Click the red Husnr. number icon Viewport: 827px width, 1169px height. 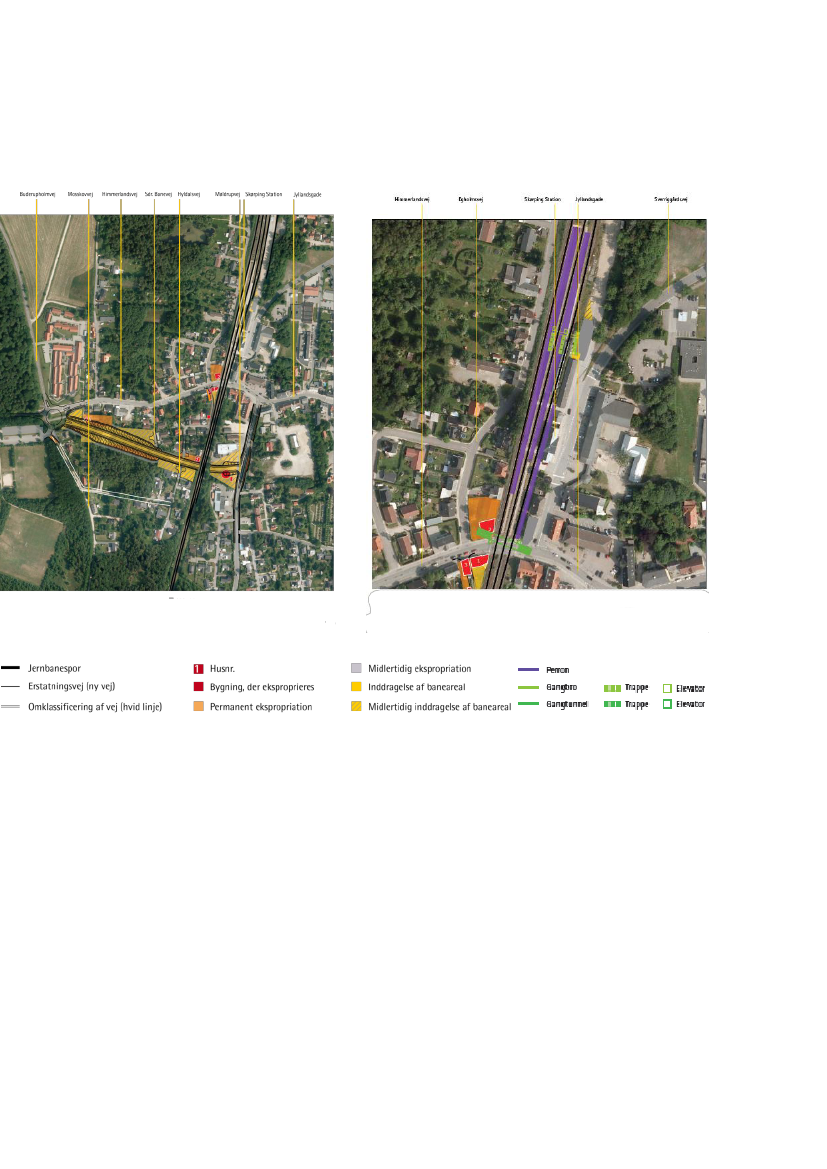(198, 668)
